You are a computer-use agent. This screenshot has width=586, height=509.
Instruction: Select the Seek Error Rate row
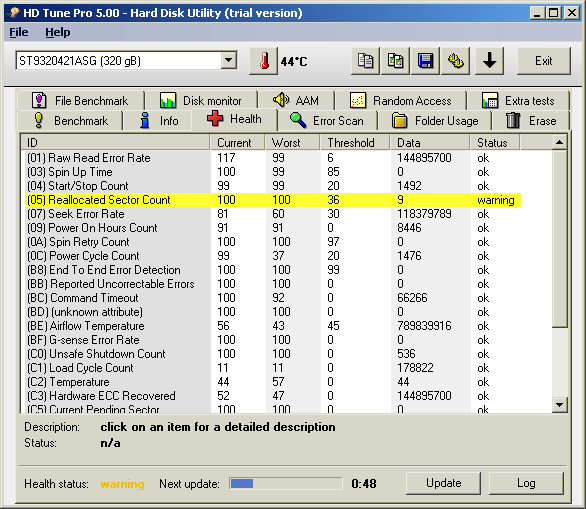tap(273, 214)
